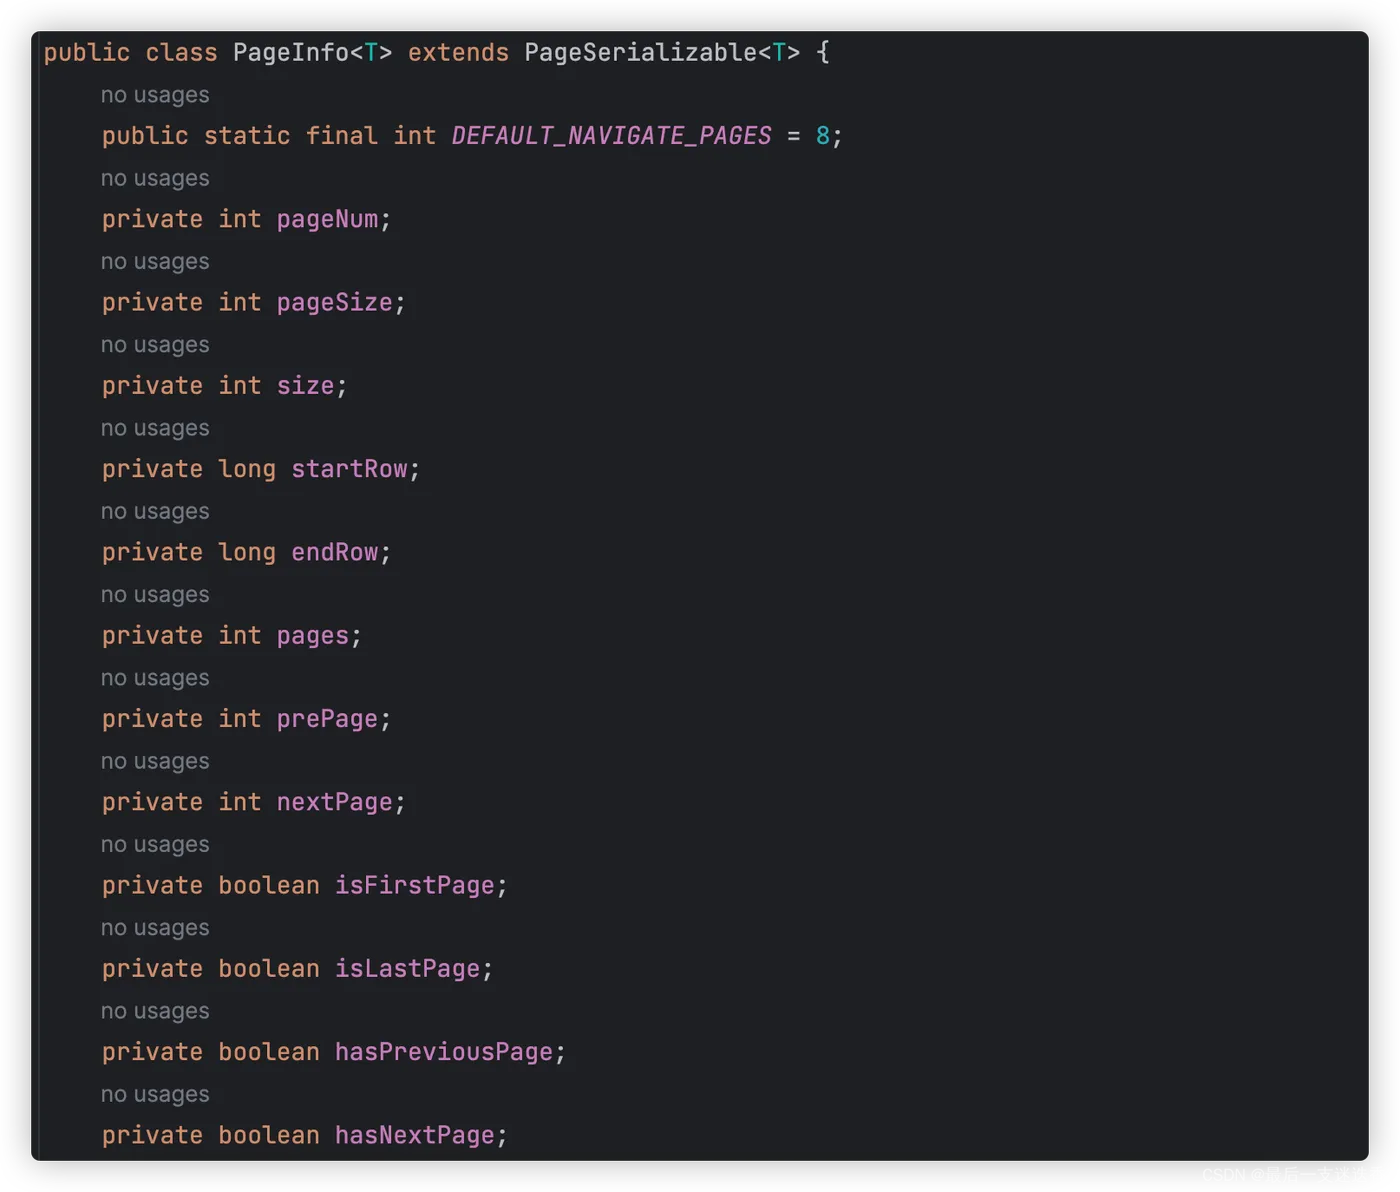Screen dimensions: 1400x1192
Task: Click the size field name
Action: [305, 386]
